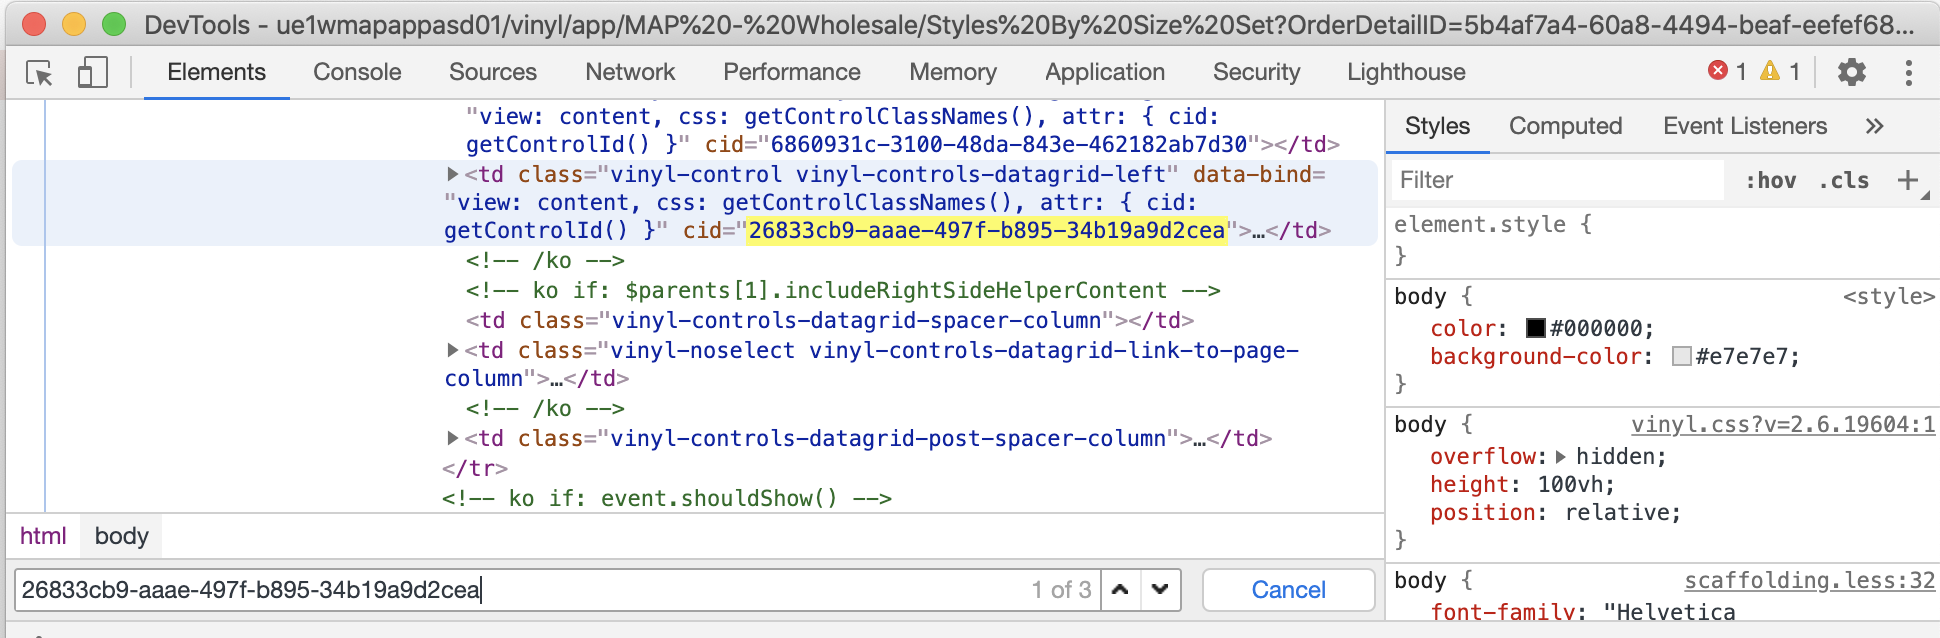The width and height of the screenshot is (1940, 638).
Task: Open the vinyl.css source link
Action: [x=1782, y=425]
